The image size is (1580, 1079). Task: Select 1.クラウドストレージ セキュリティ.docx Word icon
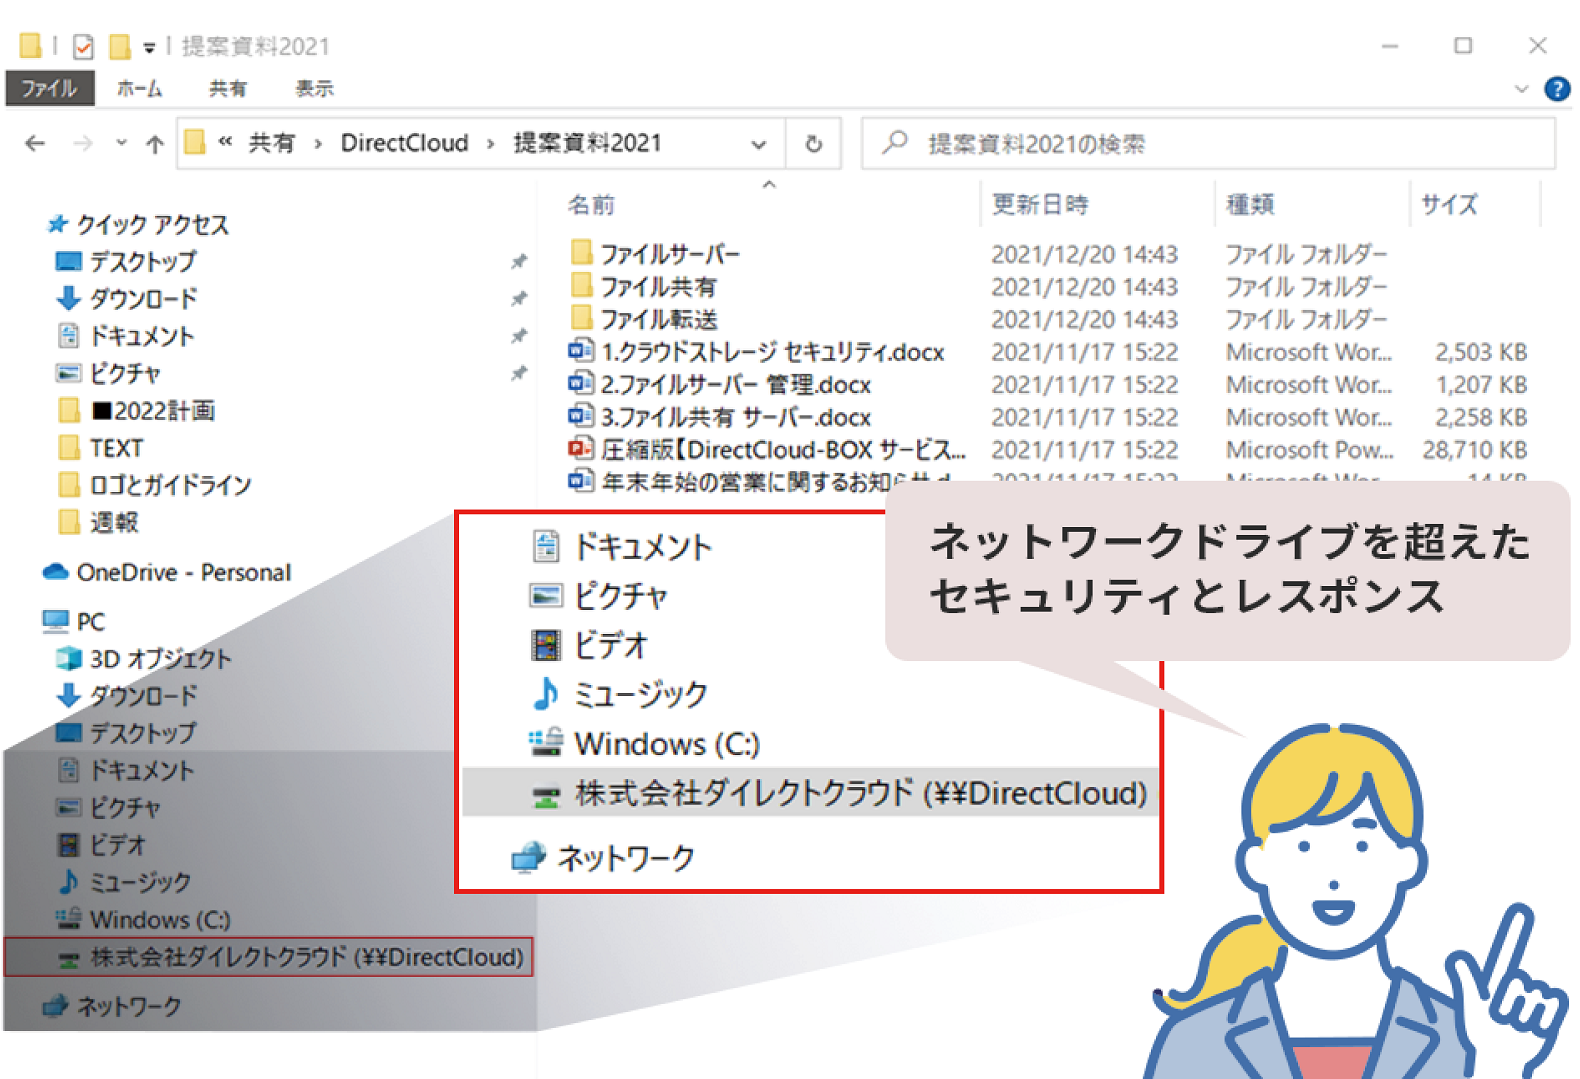(x=581, y=350)
